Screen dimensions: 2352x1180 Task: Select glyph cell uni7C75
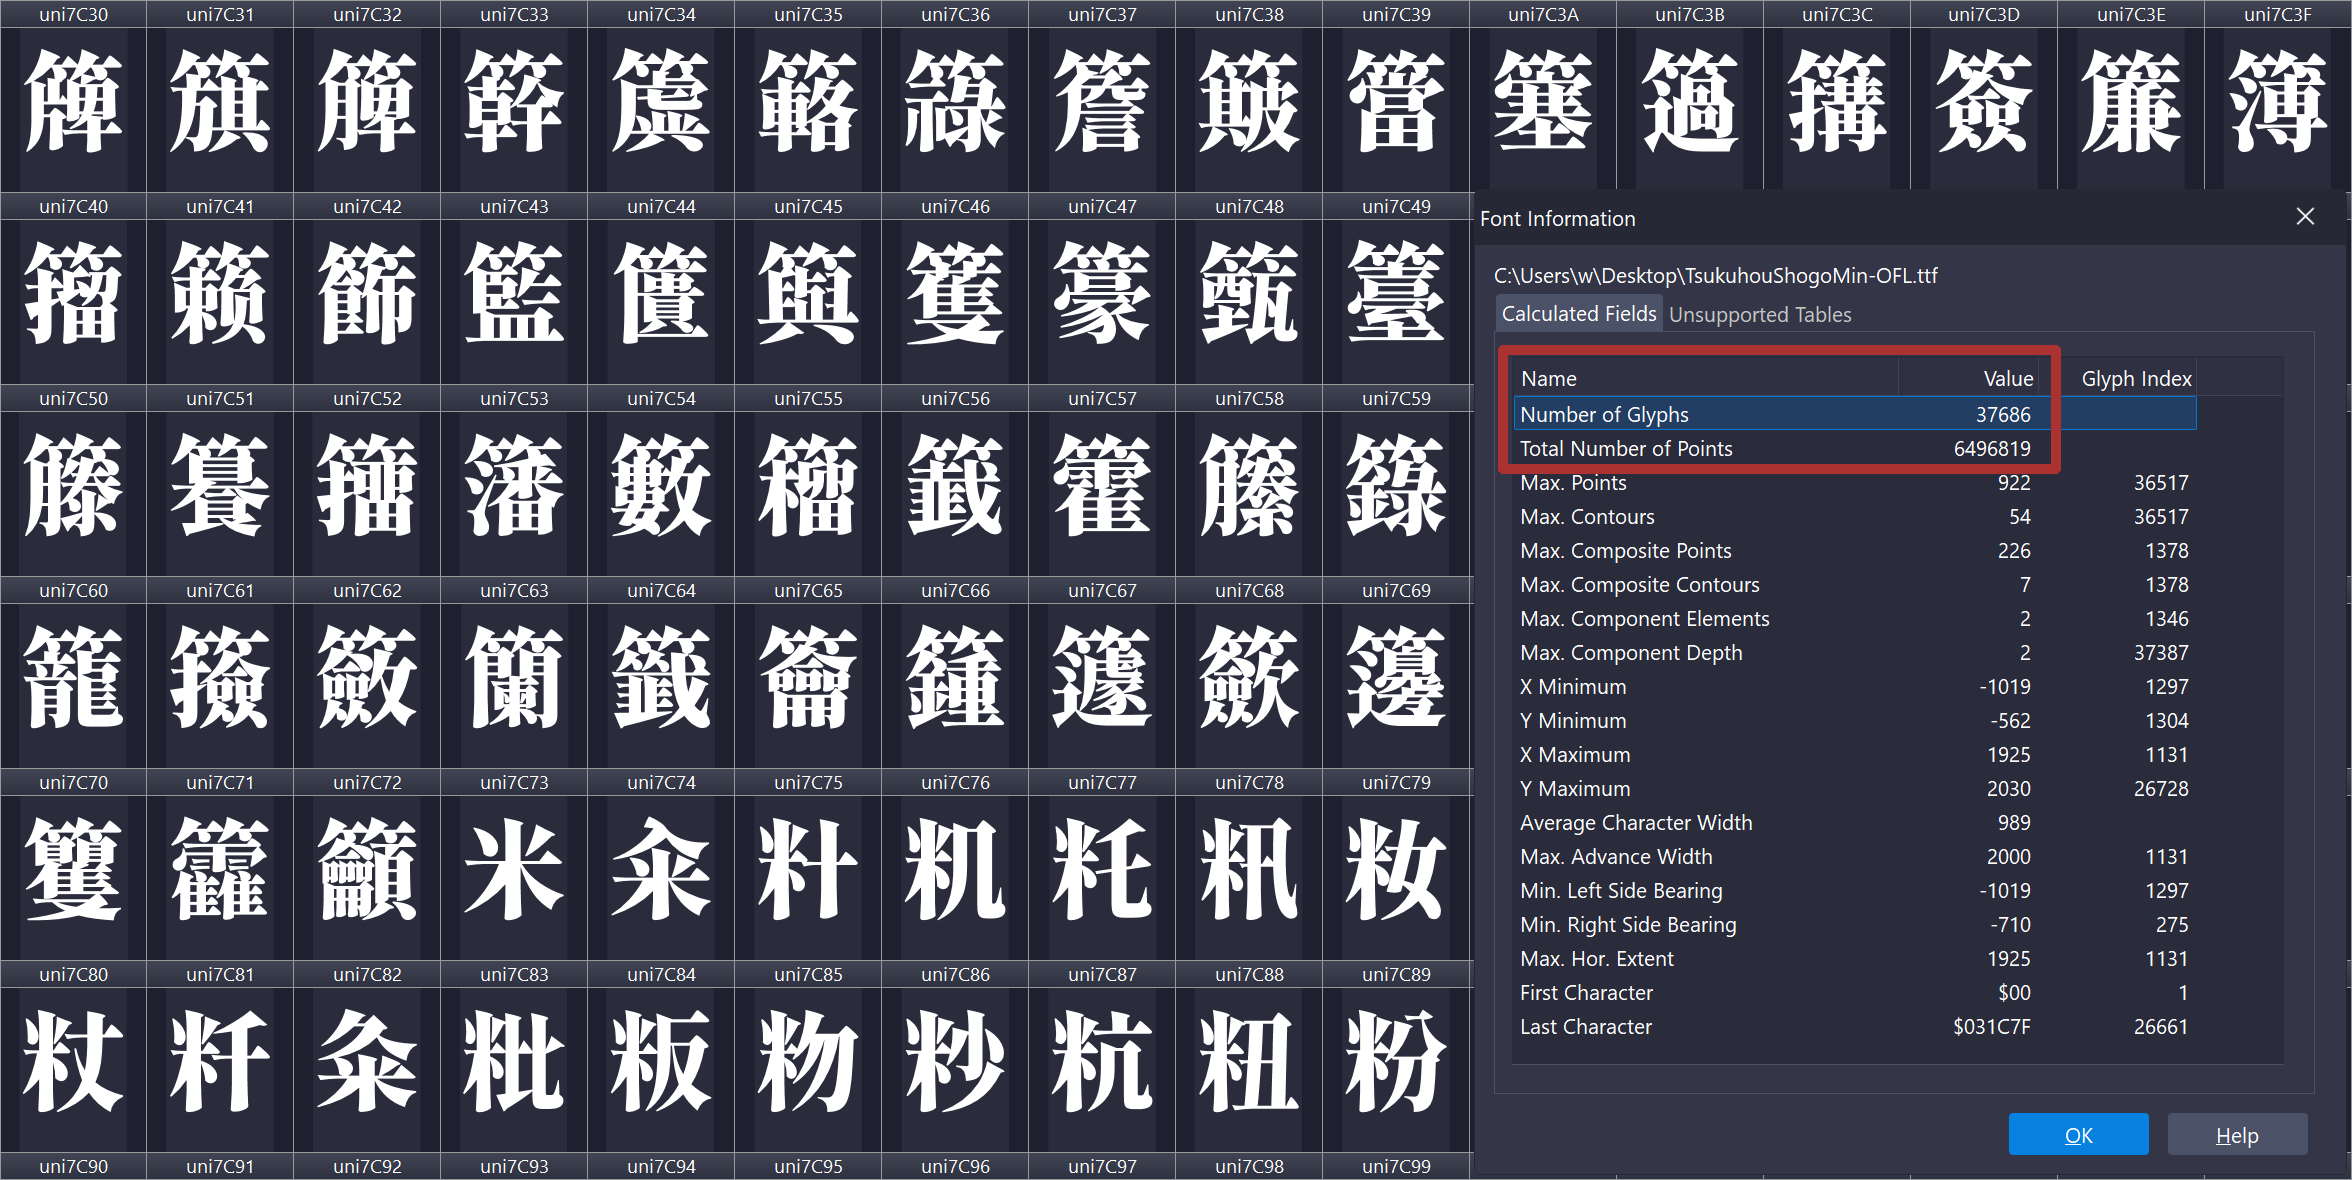click(808, 864)
